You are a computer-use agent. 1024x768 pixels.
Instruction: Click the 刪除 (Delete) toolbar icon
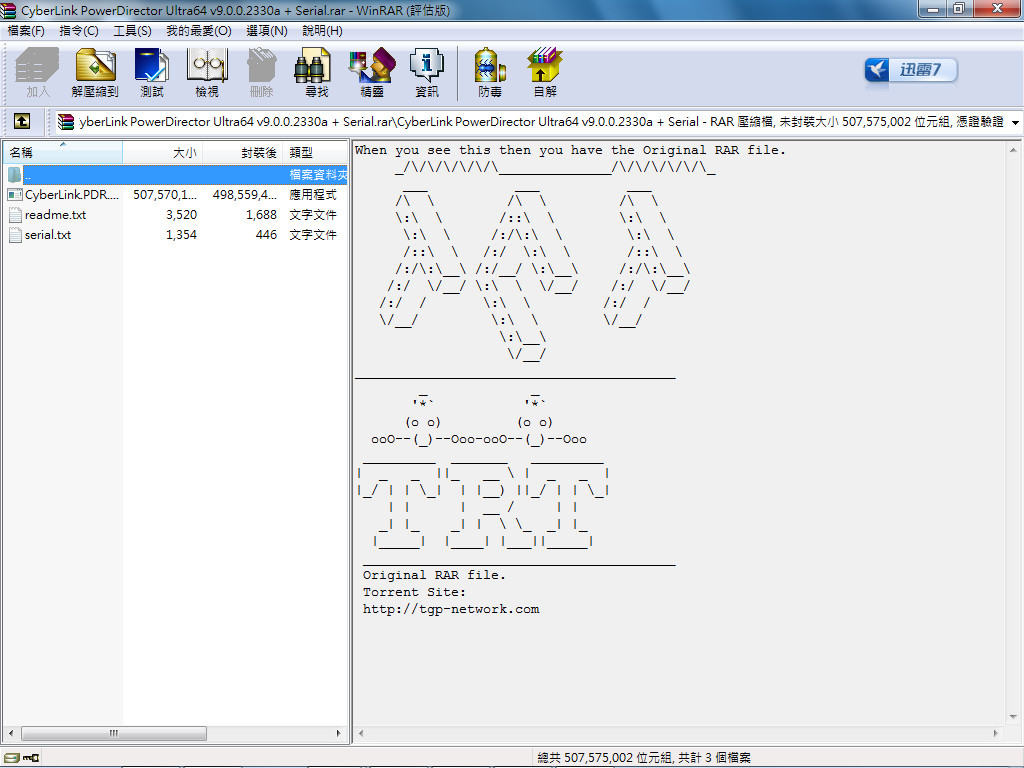click(x=261, y=72)
